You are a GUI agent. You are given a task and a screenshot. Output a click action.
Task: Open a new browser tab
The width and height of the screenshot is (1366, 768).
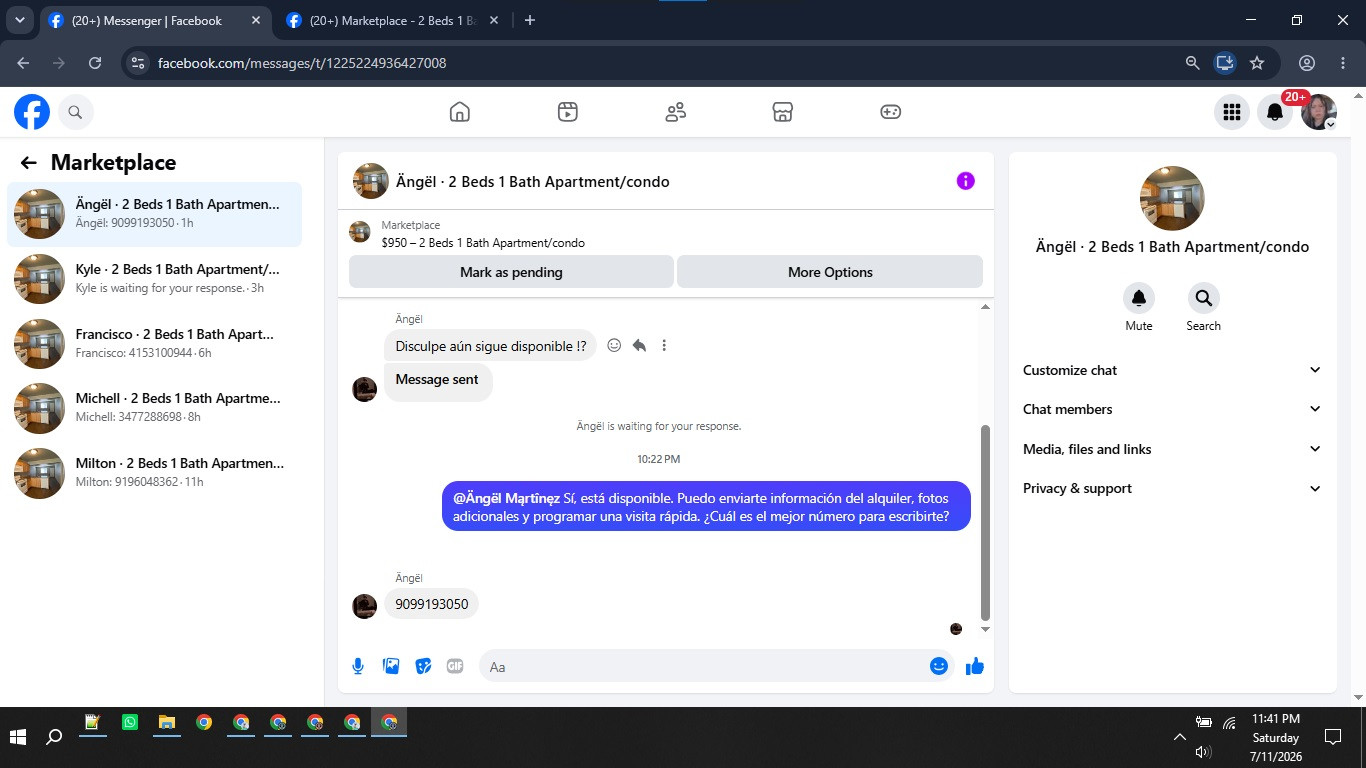point(530,20)
